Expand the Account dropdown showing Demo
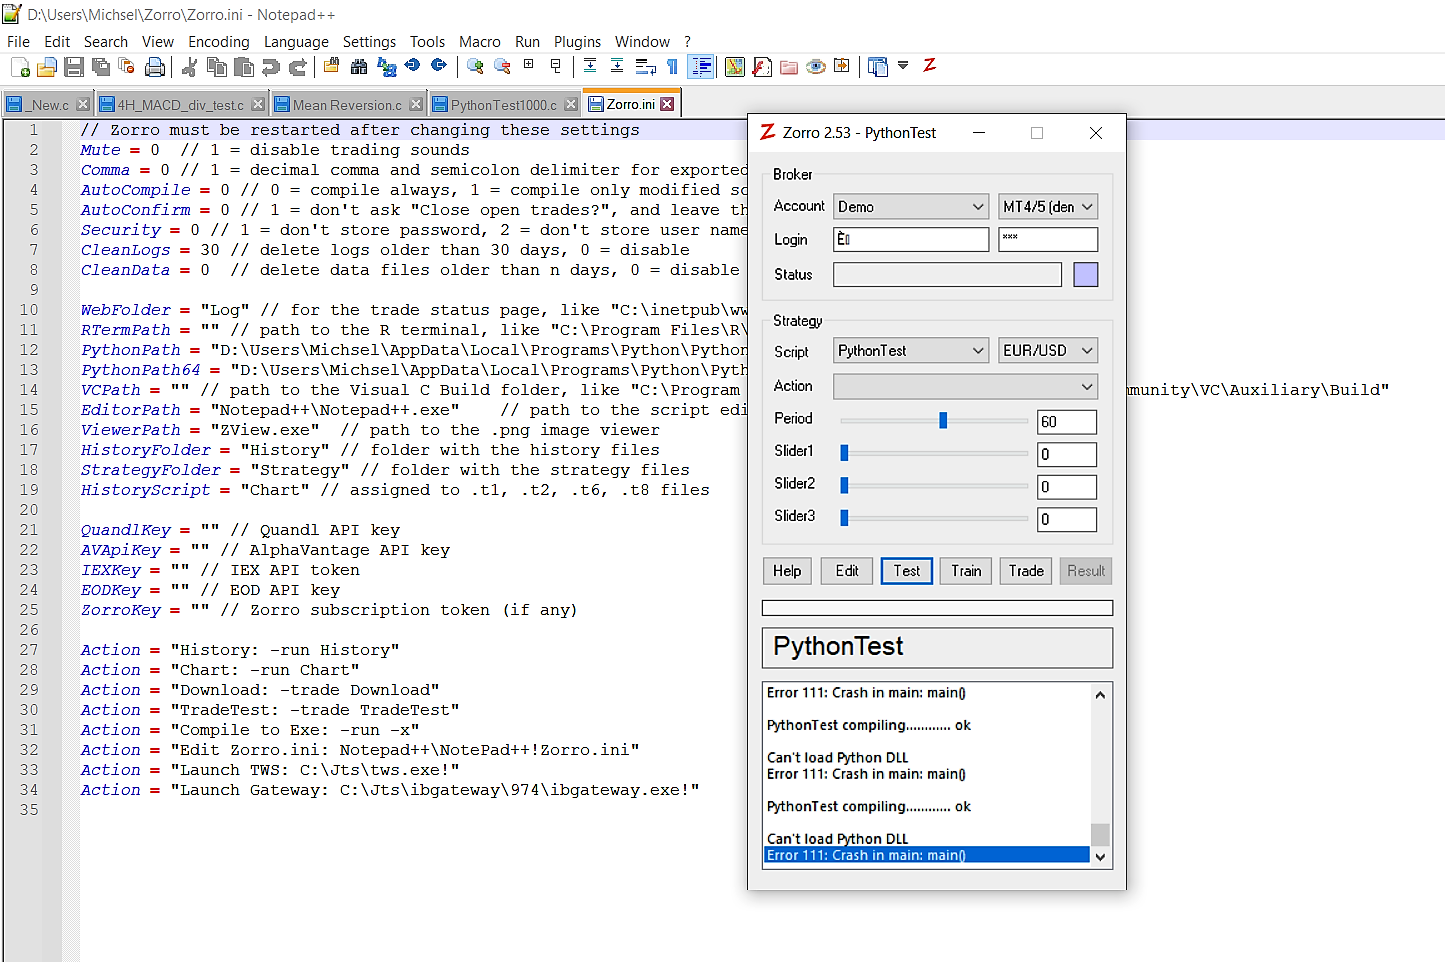1445x962 pixels. (x=911, y=207)
